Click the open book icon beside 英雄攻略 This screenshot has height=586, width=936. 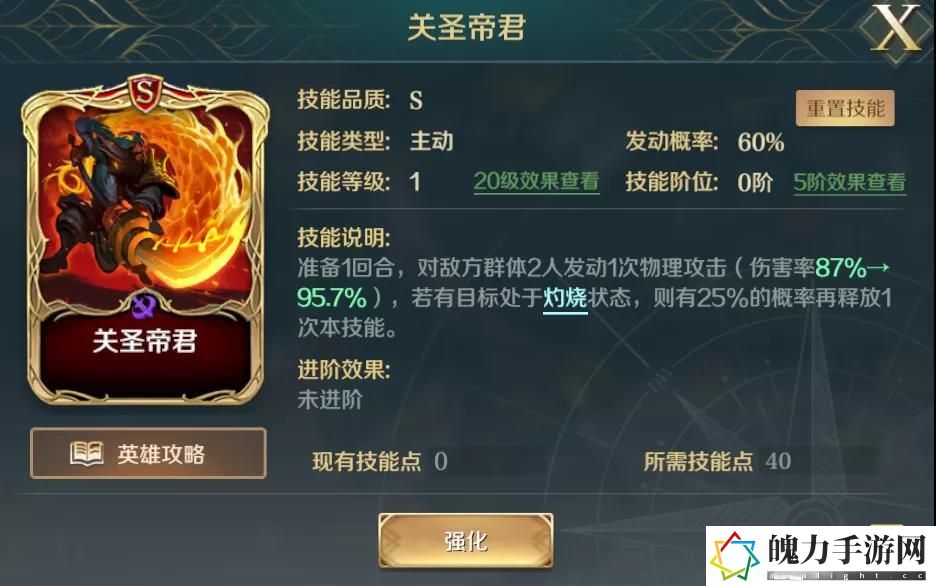coord(87,454)
